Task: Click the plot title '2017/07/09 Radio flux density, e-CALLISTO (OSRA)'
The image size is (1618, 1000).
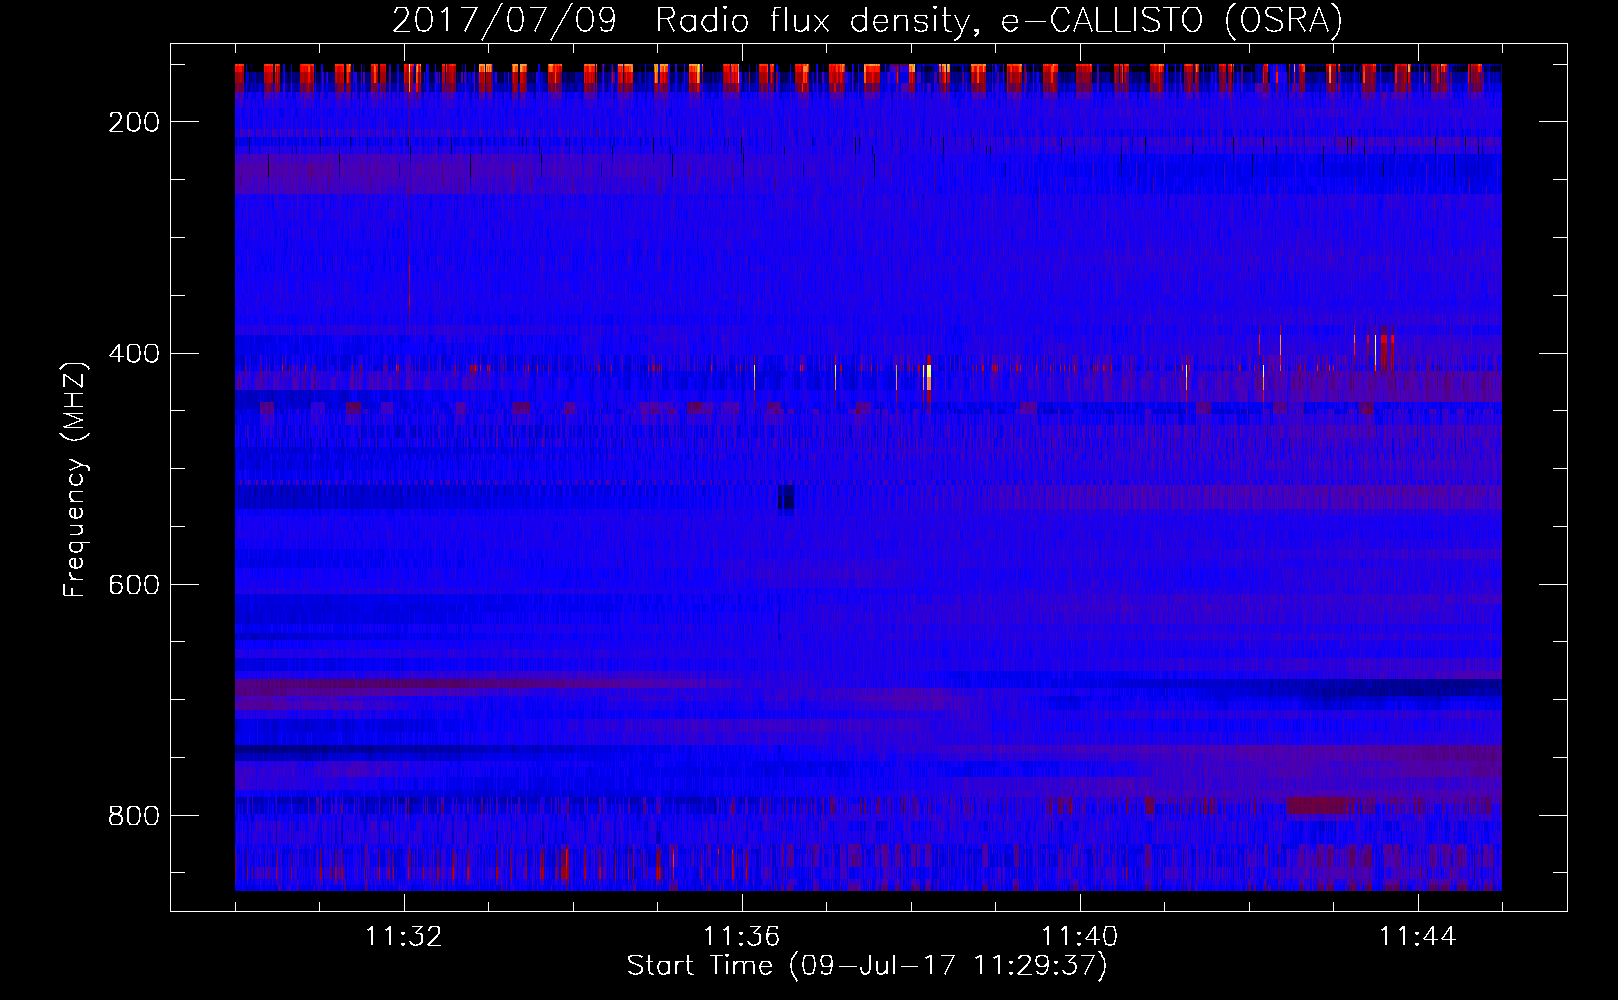Action: 867,20
